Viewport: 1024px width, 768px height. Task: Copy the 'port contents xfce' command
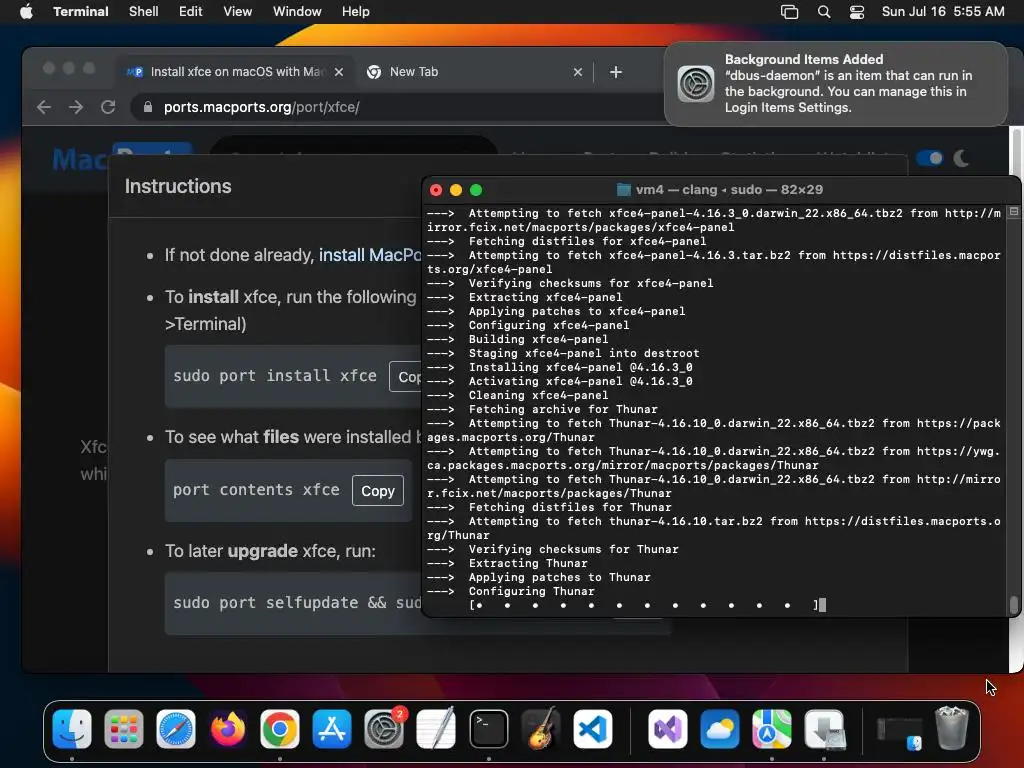[377, 490]
